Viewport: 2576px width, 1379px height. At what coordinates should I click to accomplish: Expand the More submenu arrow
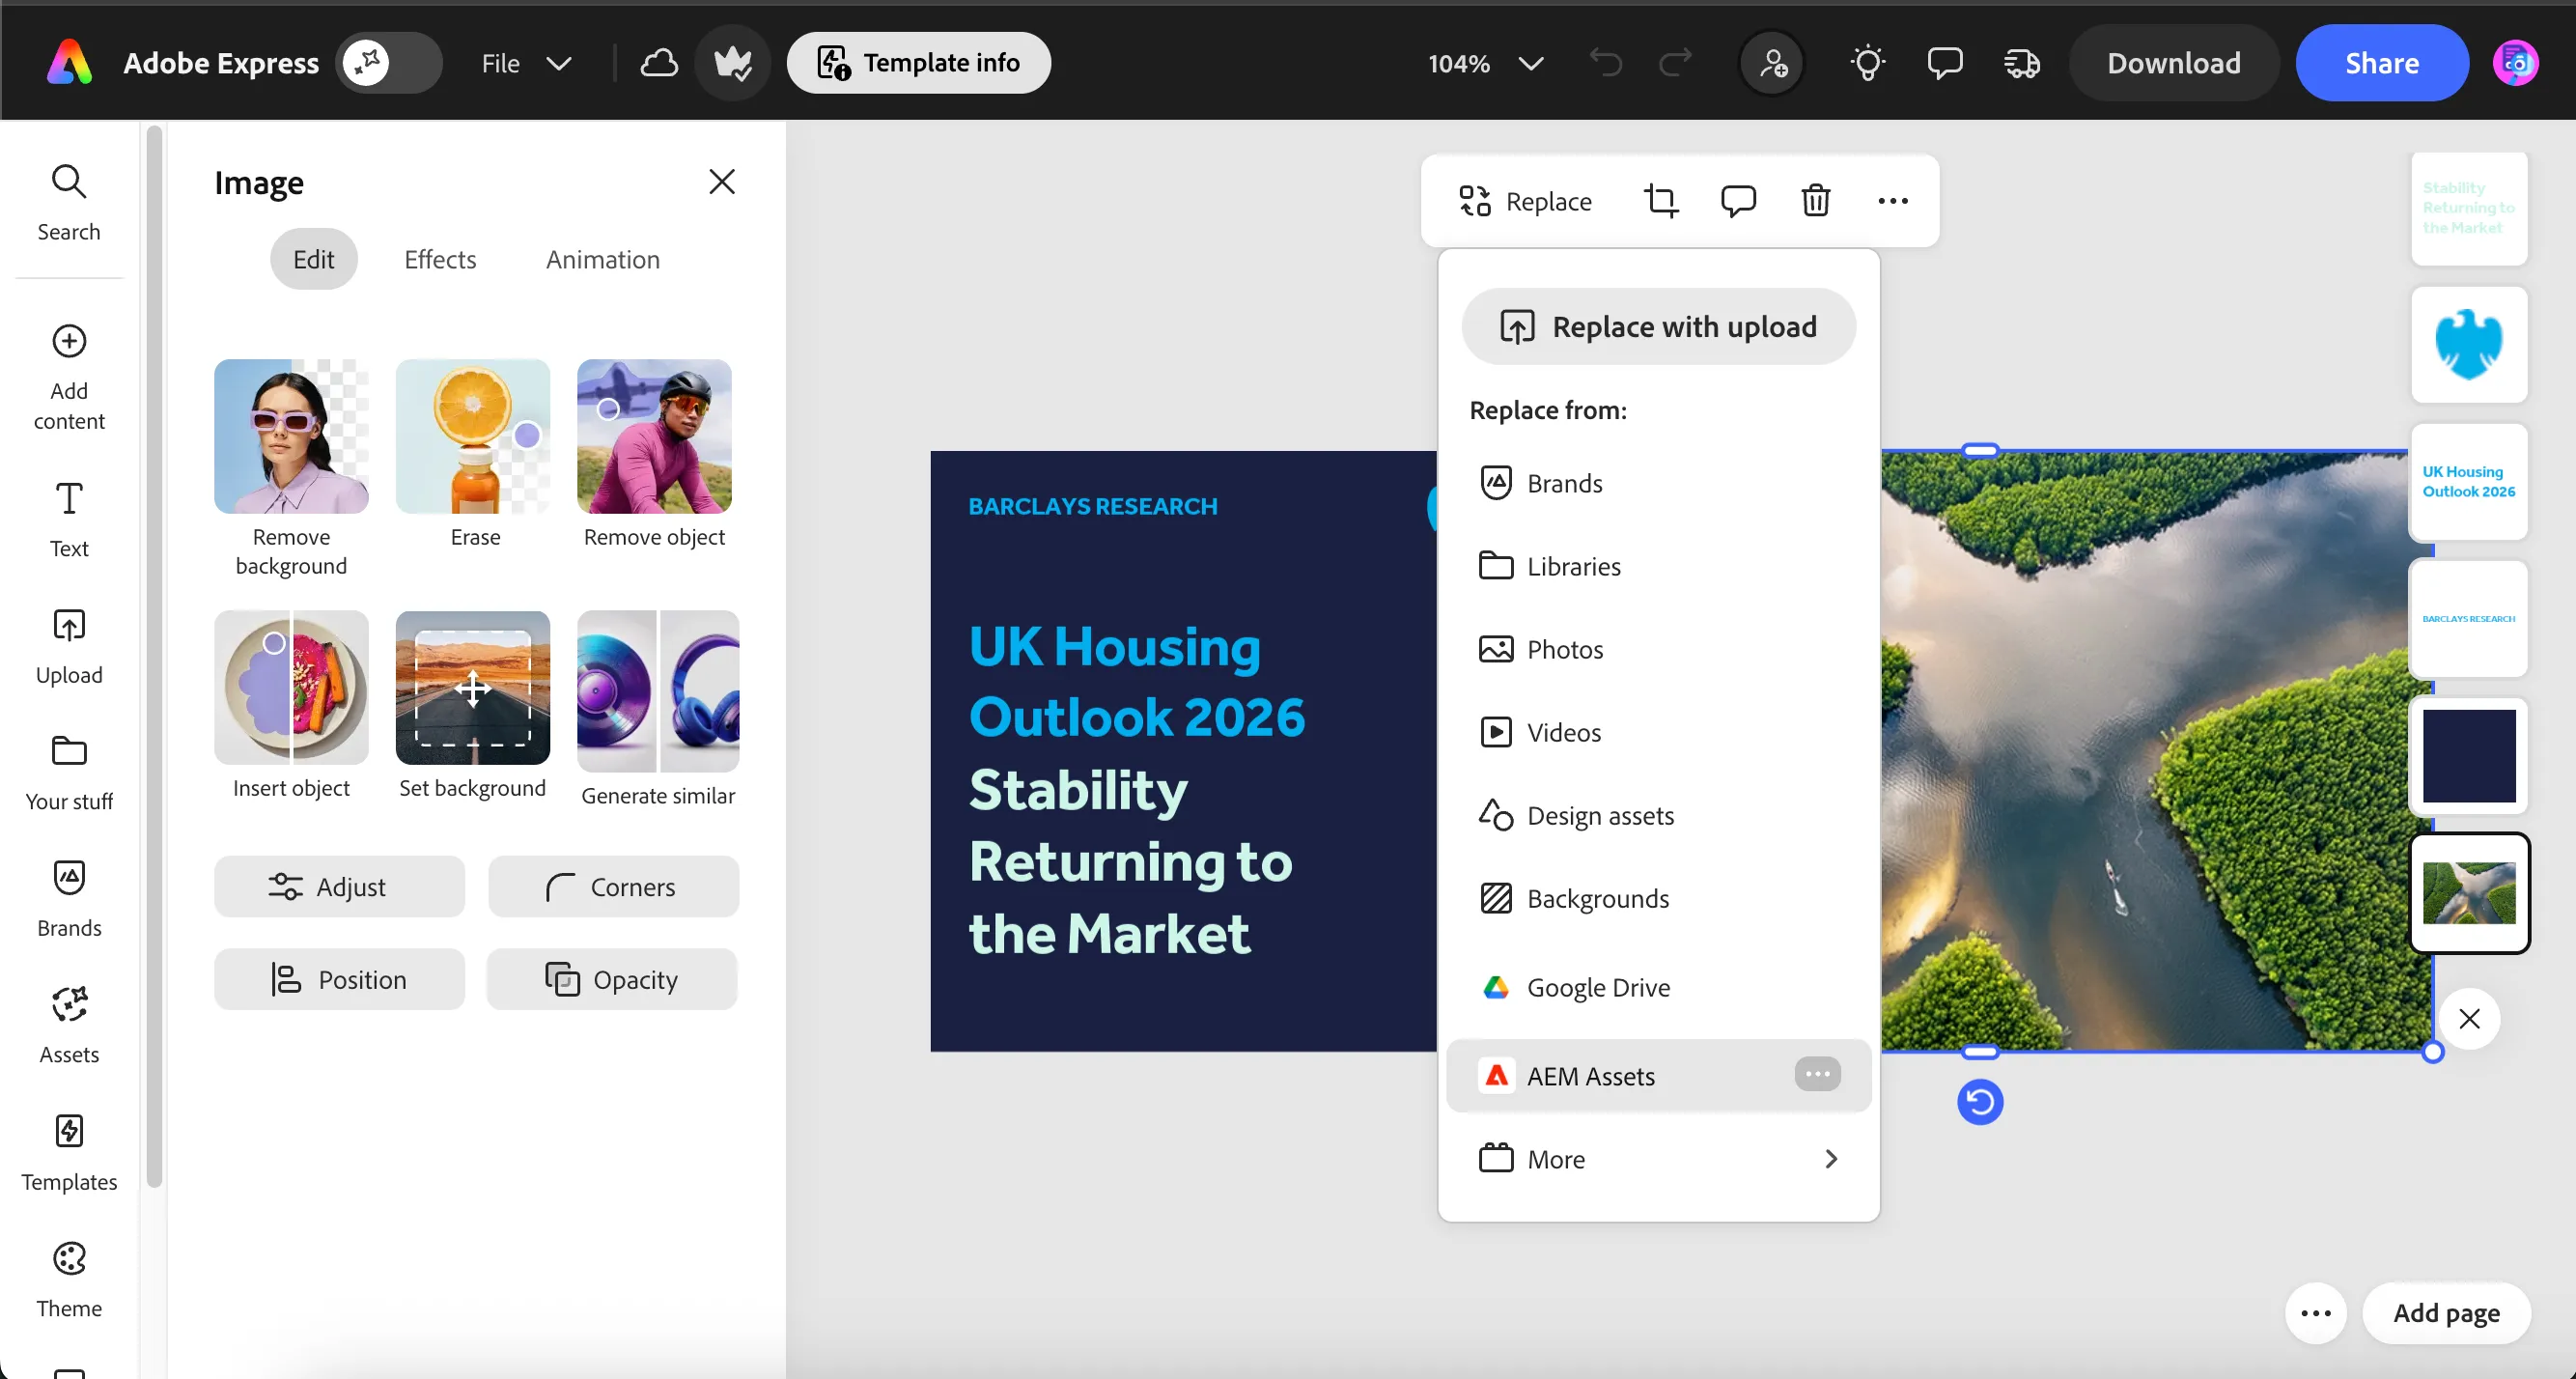[1831, 1159]
